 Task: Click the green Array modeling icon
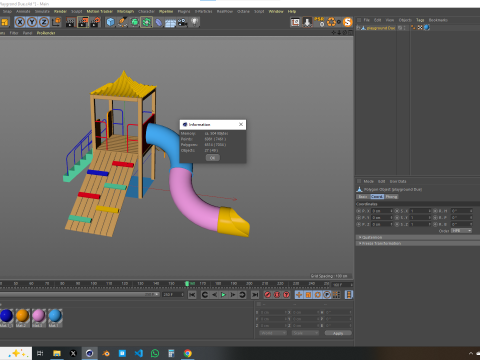tap(146, 22)
